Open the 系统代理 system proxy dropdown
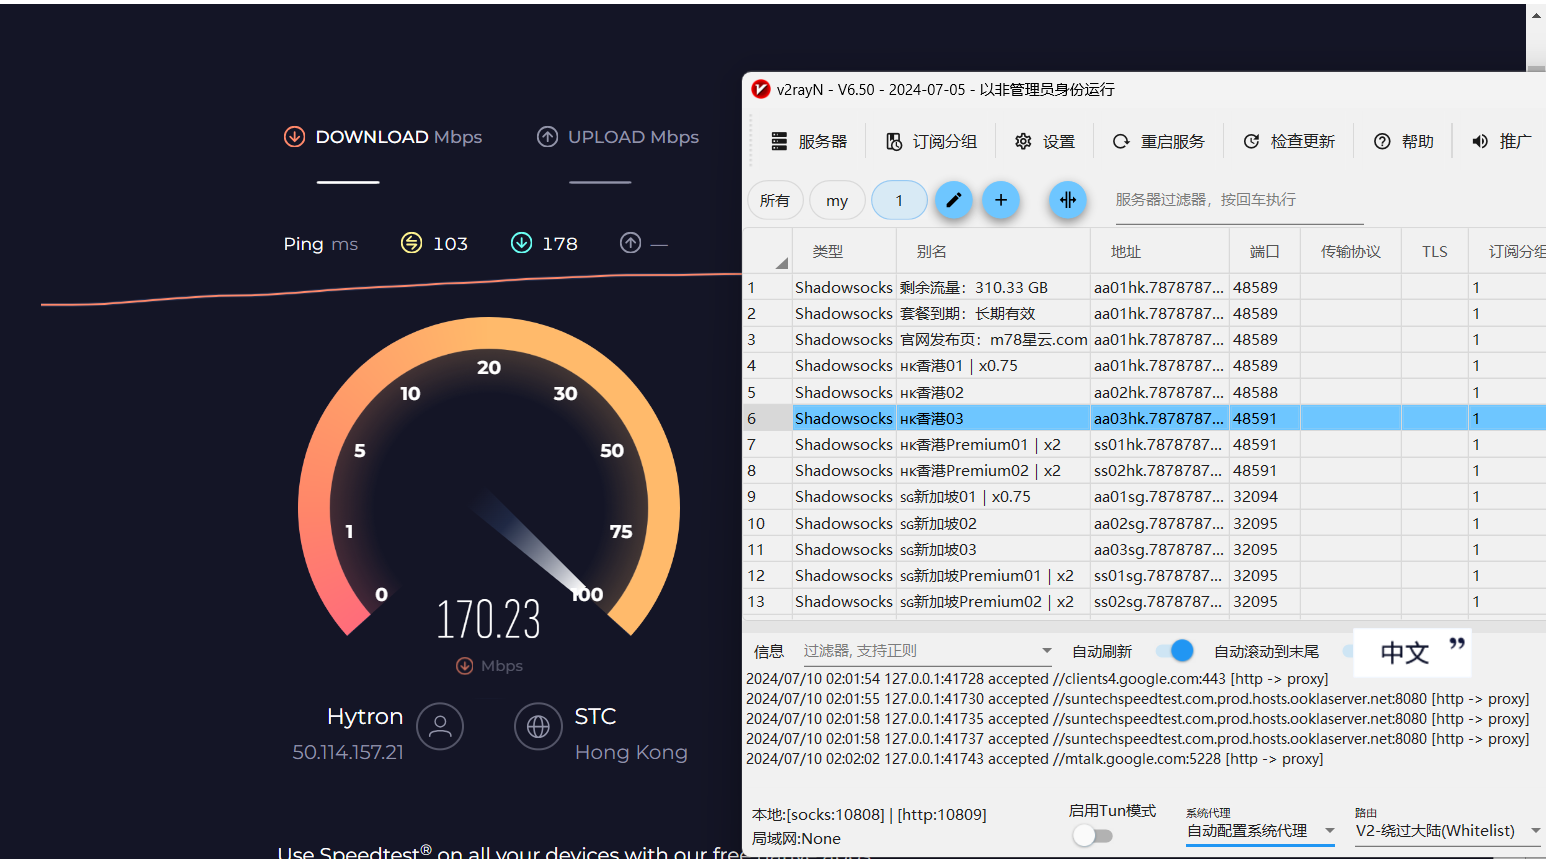 [1260, 831]
